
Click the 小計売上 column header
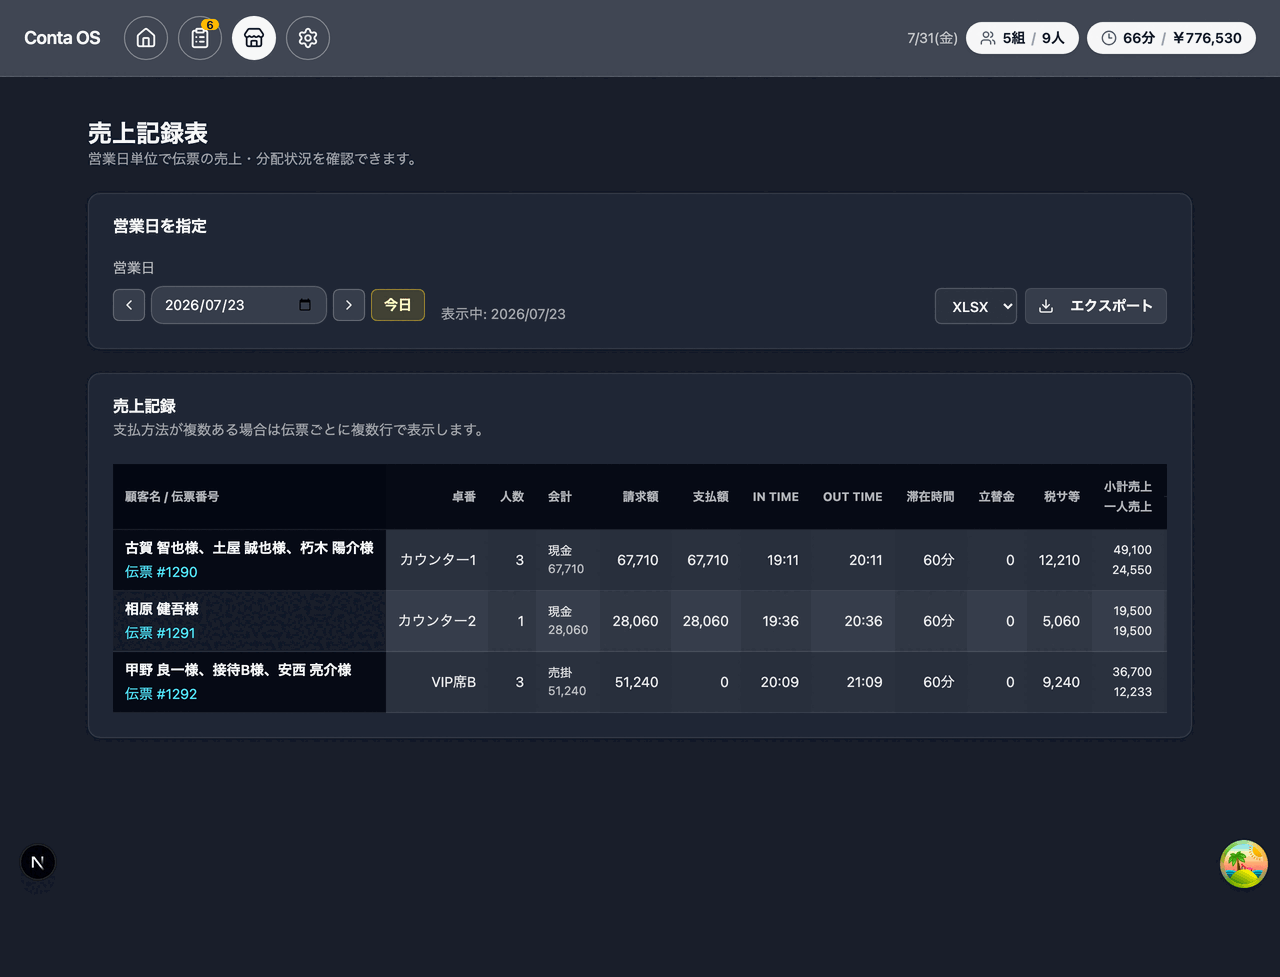(1128, 487)
